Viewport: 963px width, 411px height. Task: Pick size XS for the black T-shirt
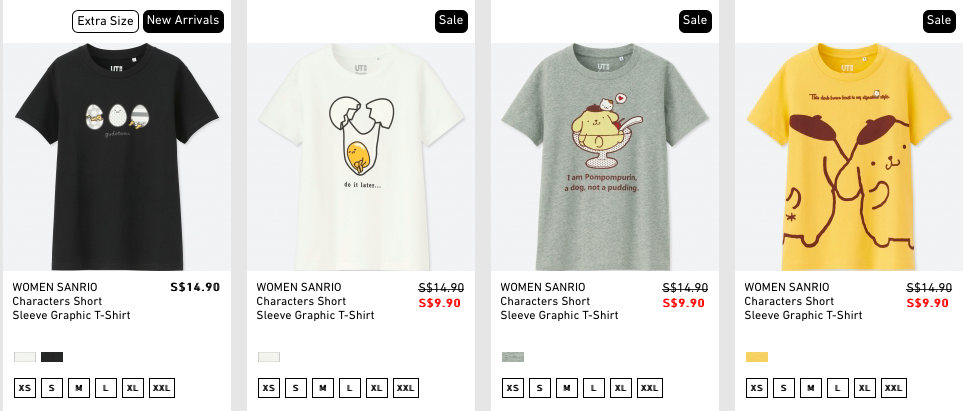[25, 388]
